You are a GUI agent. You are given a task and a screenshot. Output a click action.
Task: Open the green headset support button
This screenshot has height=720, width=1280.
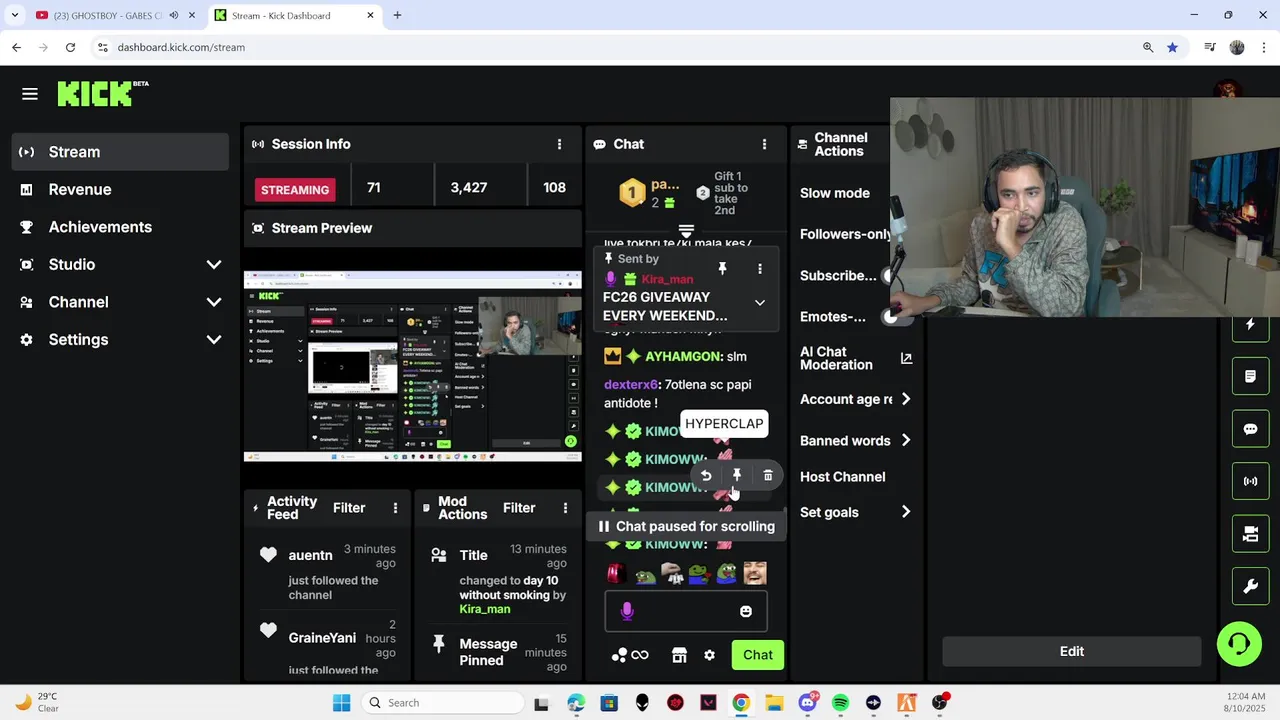(x=1239, y=644)
